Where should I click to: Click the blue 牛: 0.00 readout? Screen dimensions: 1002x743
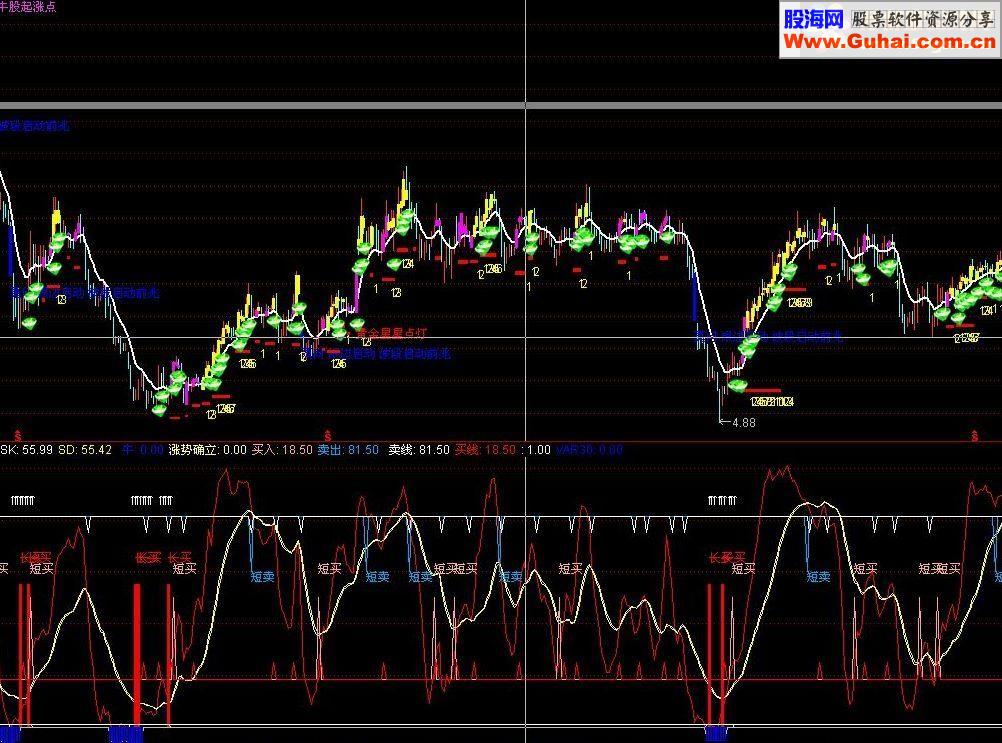143,450
